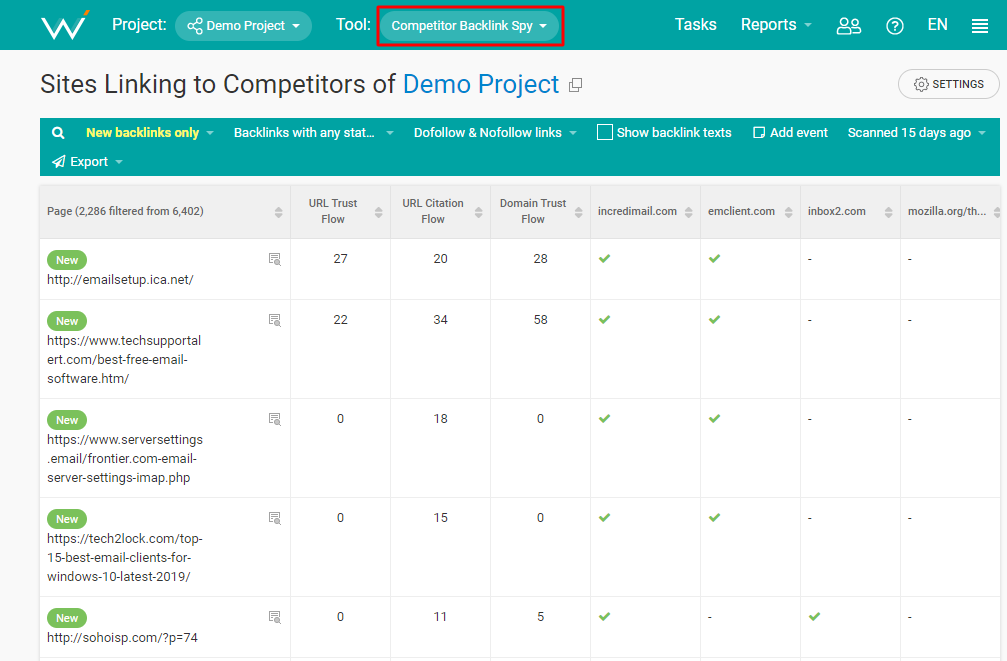The image size is (1007, 661).
Task: Click New badge on tech2lock.com row
Action: point(67,519)
